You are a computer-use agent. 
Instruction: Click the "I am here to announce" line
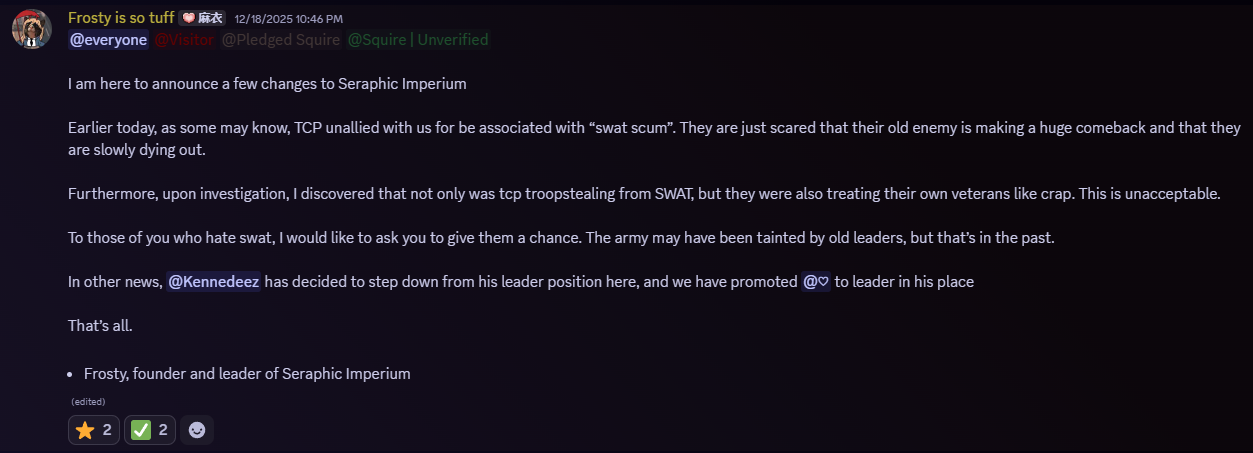(267, 84)
